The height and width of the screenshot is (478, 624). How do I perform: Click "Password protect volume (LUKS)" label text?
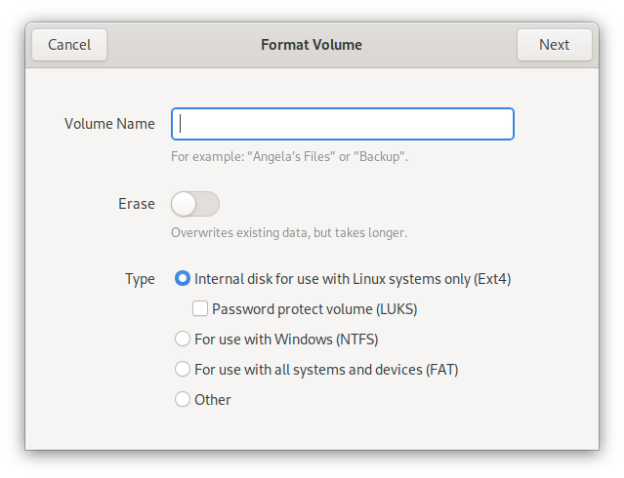coord(314,309)
